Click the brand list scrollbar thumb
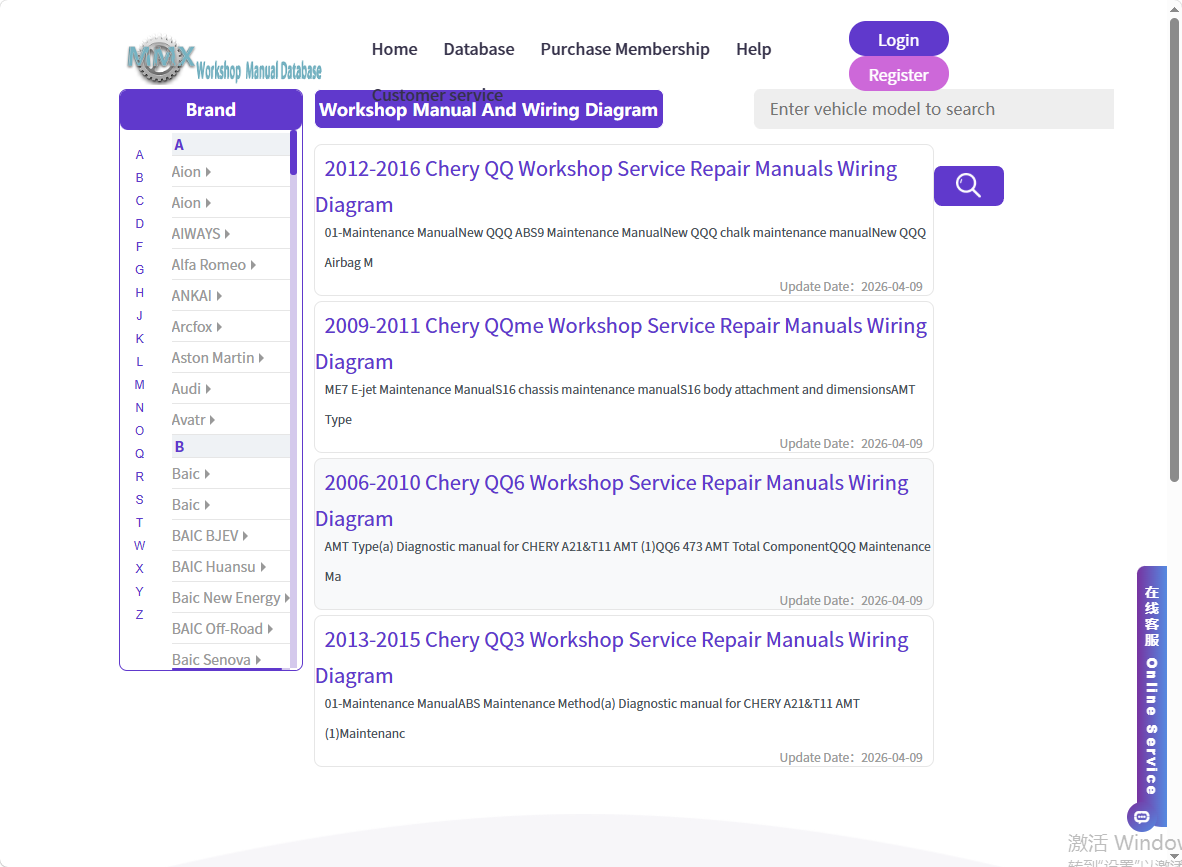The image size is (1182, 867). point(293,153)
